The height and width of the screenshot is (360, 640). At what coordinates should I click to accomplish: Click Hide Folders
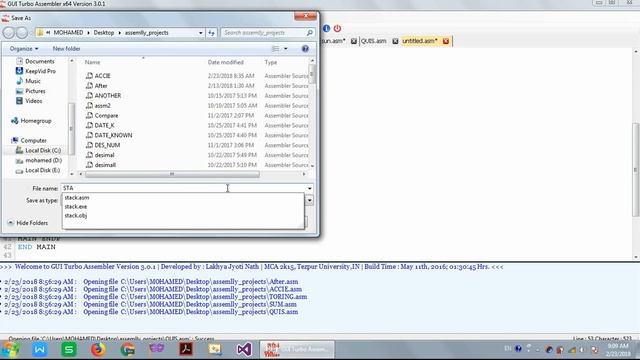pos(28,223)
